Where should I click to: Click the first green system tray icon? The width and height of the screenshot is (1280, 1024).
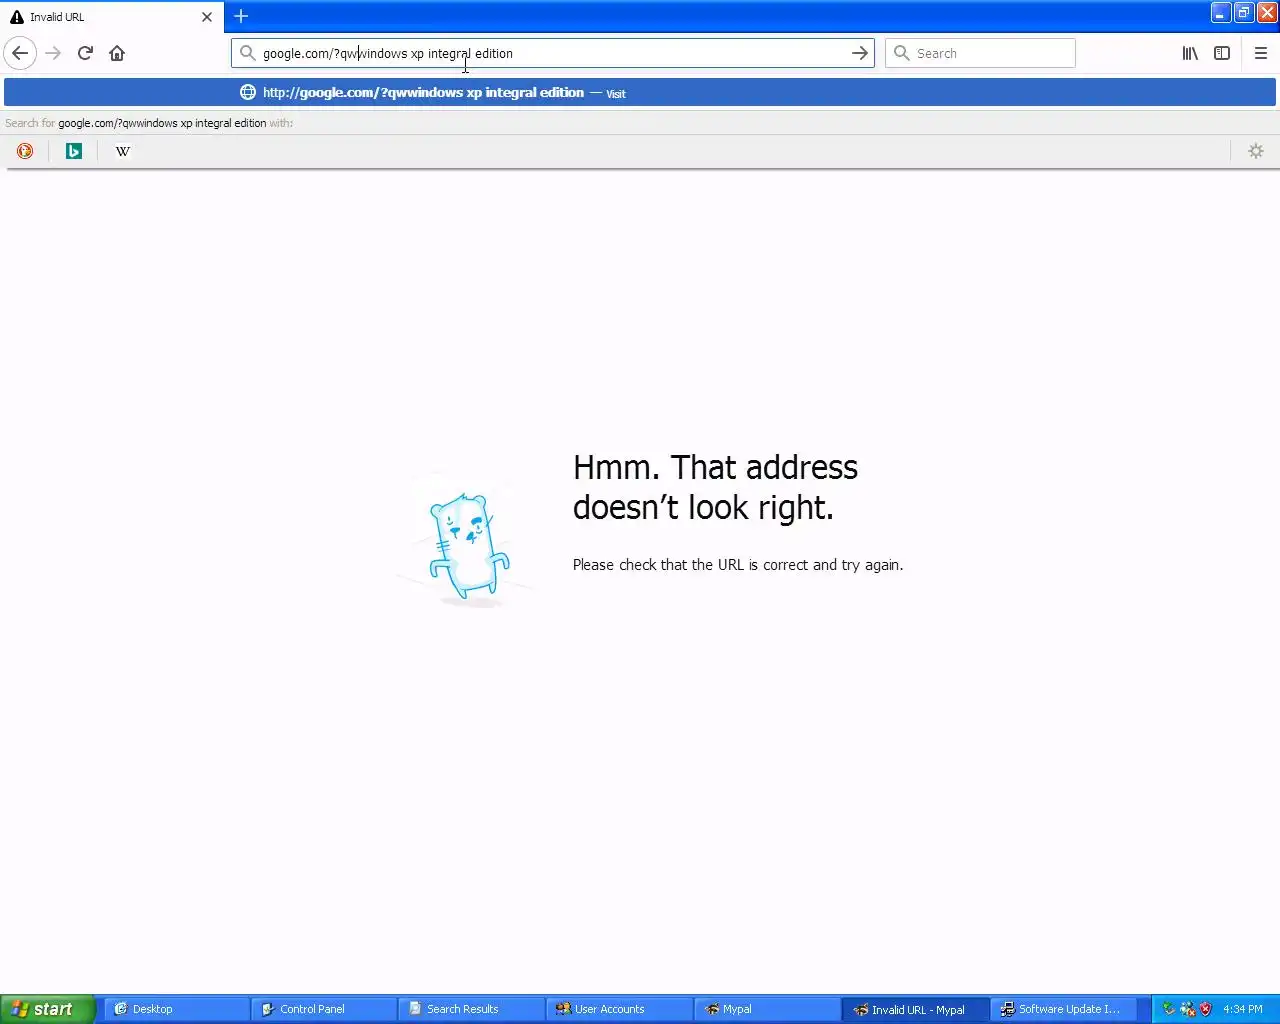click(x=1168, y=1009)
